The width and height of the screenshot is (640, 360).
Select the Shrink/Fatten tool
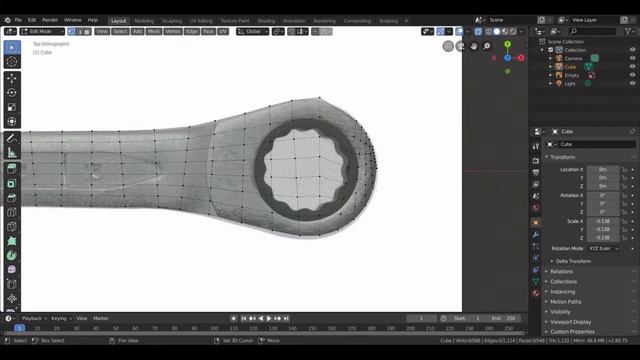pos(12,298)
